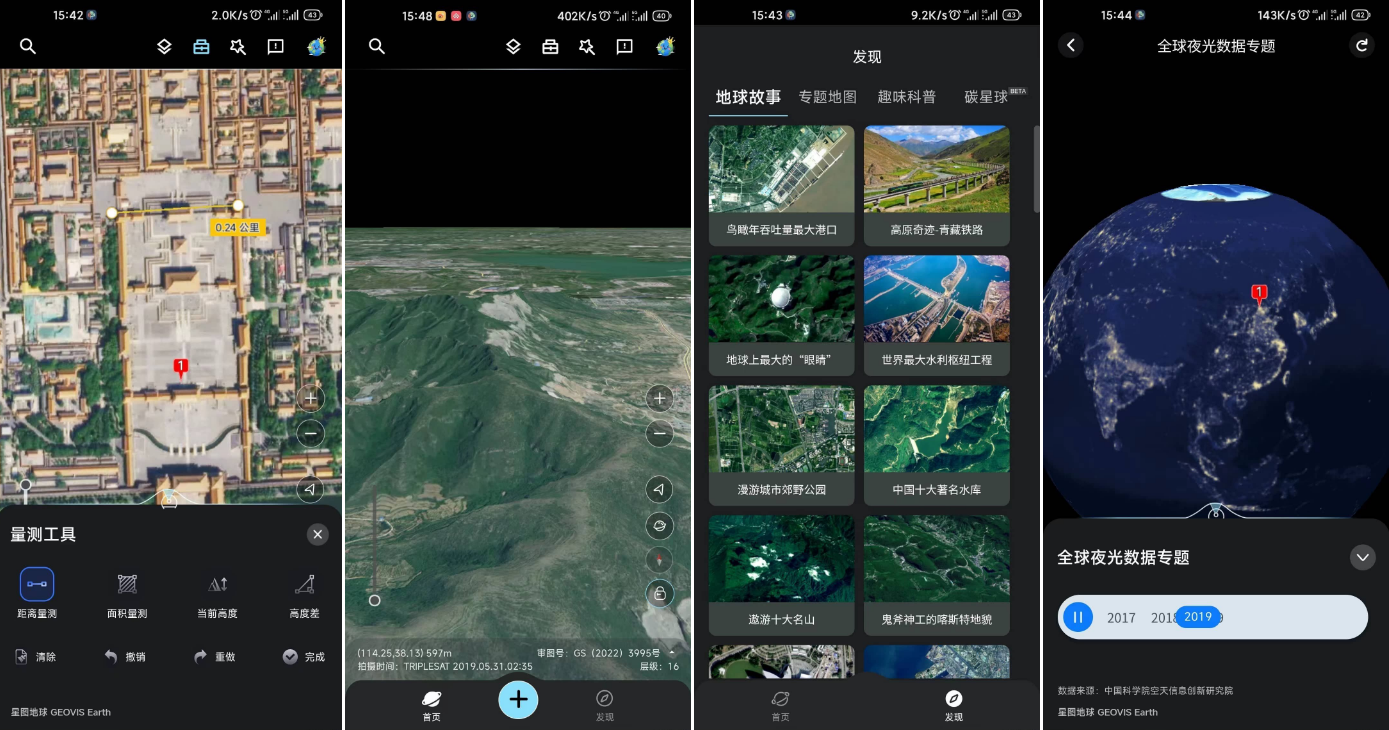1389x730 pixels.
Task: Open the 鸟瞰年吞吐量最大港口 story card
Action: pos(781,186)
